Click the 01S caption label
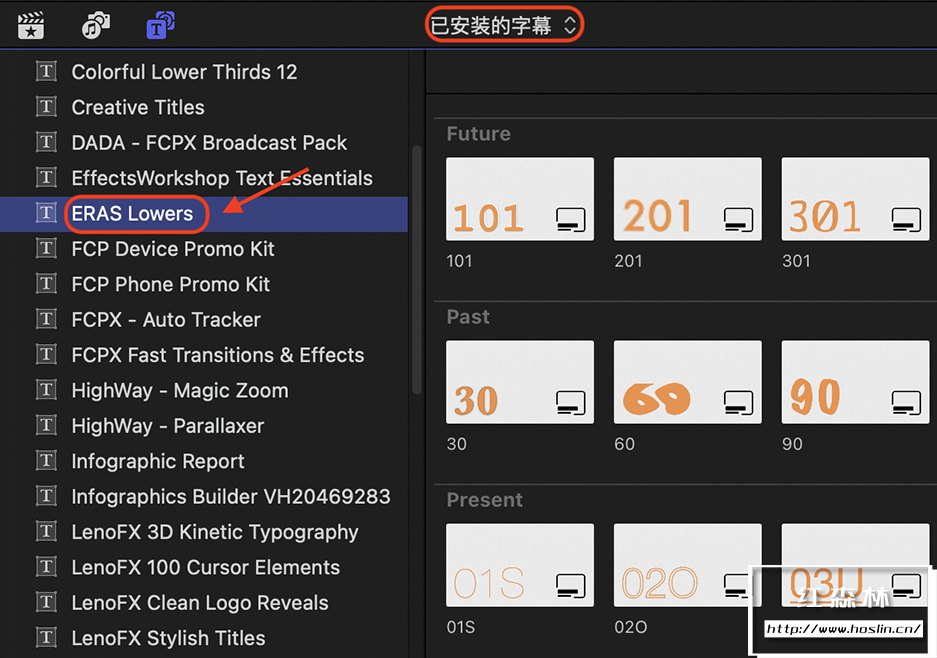The width and height of the screenshot is (937, 658). (461, 628)
